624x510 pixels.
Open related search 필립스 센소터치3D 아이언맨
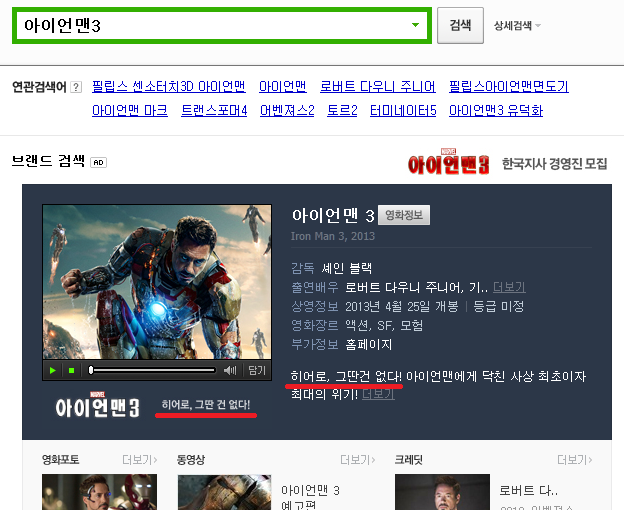[169, 87]
